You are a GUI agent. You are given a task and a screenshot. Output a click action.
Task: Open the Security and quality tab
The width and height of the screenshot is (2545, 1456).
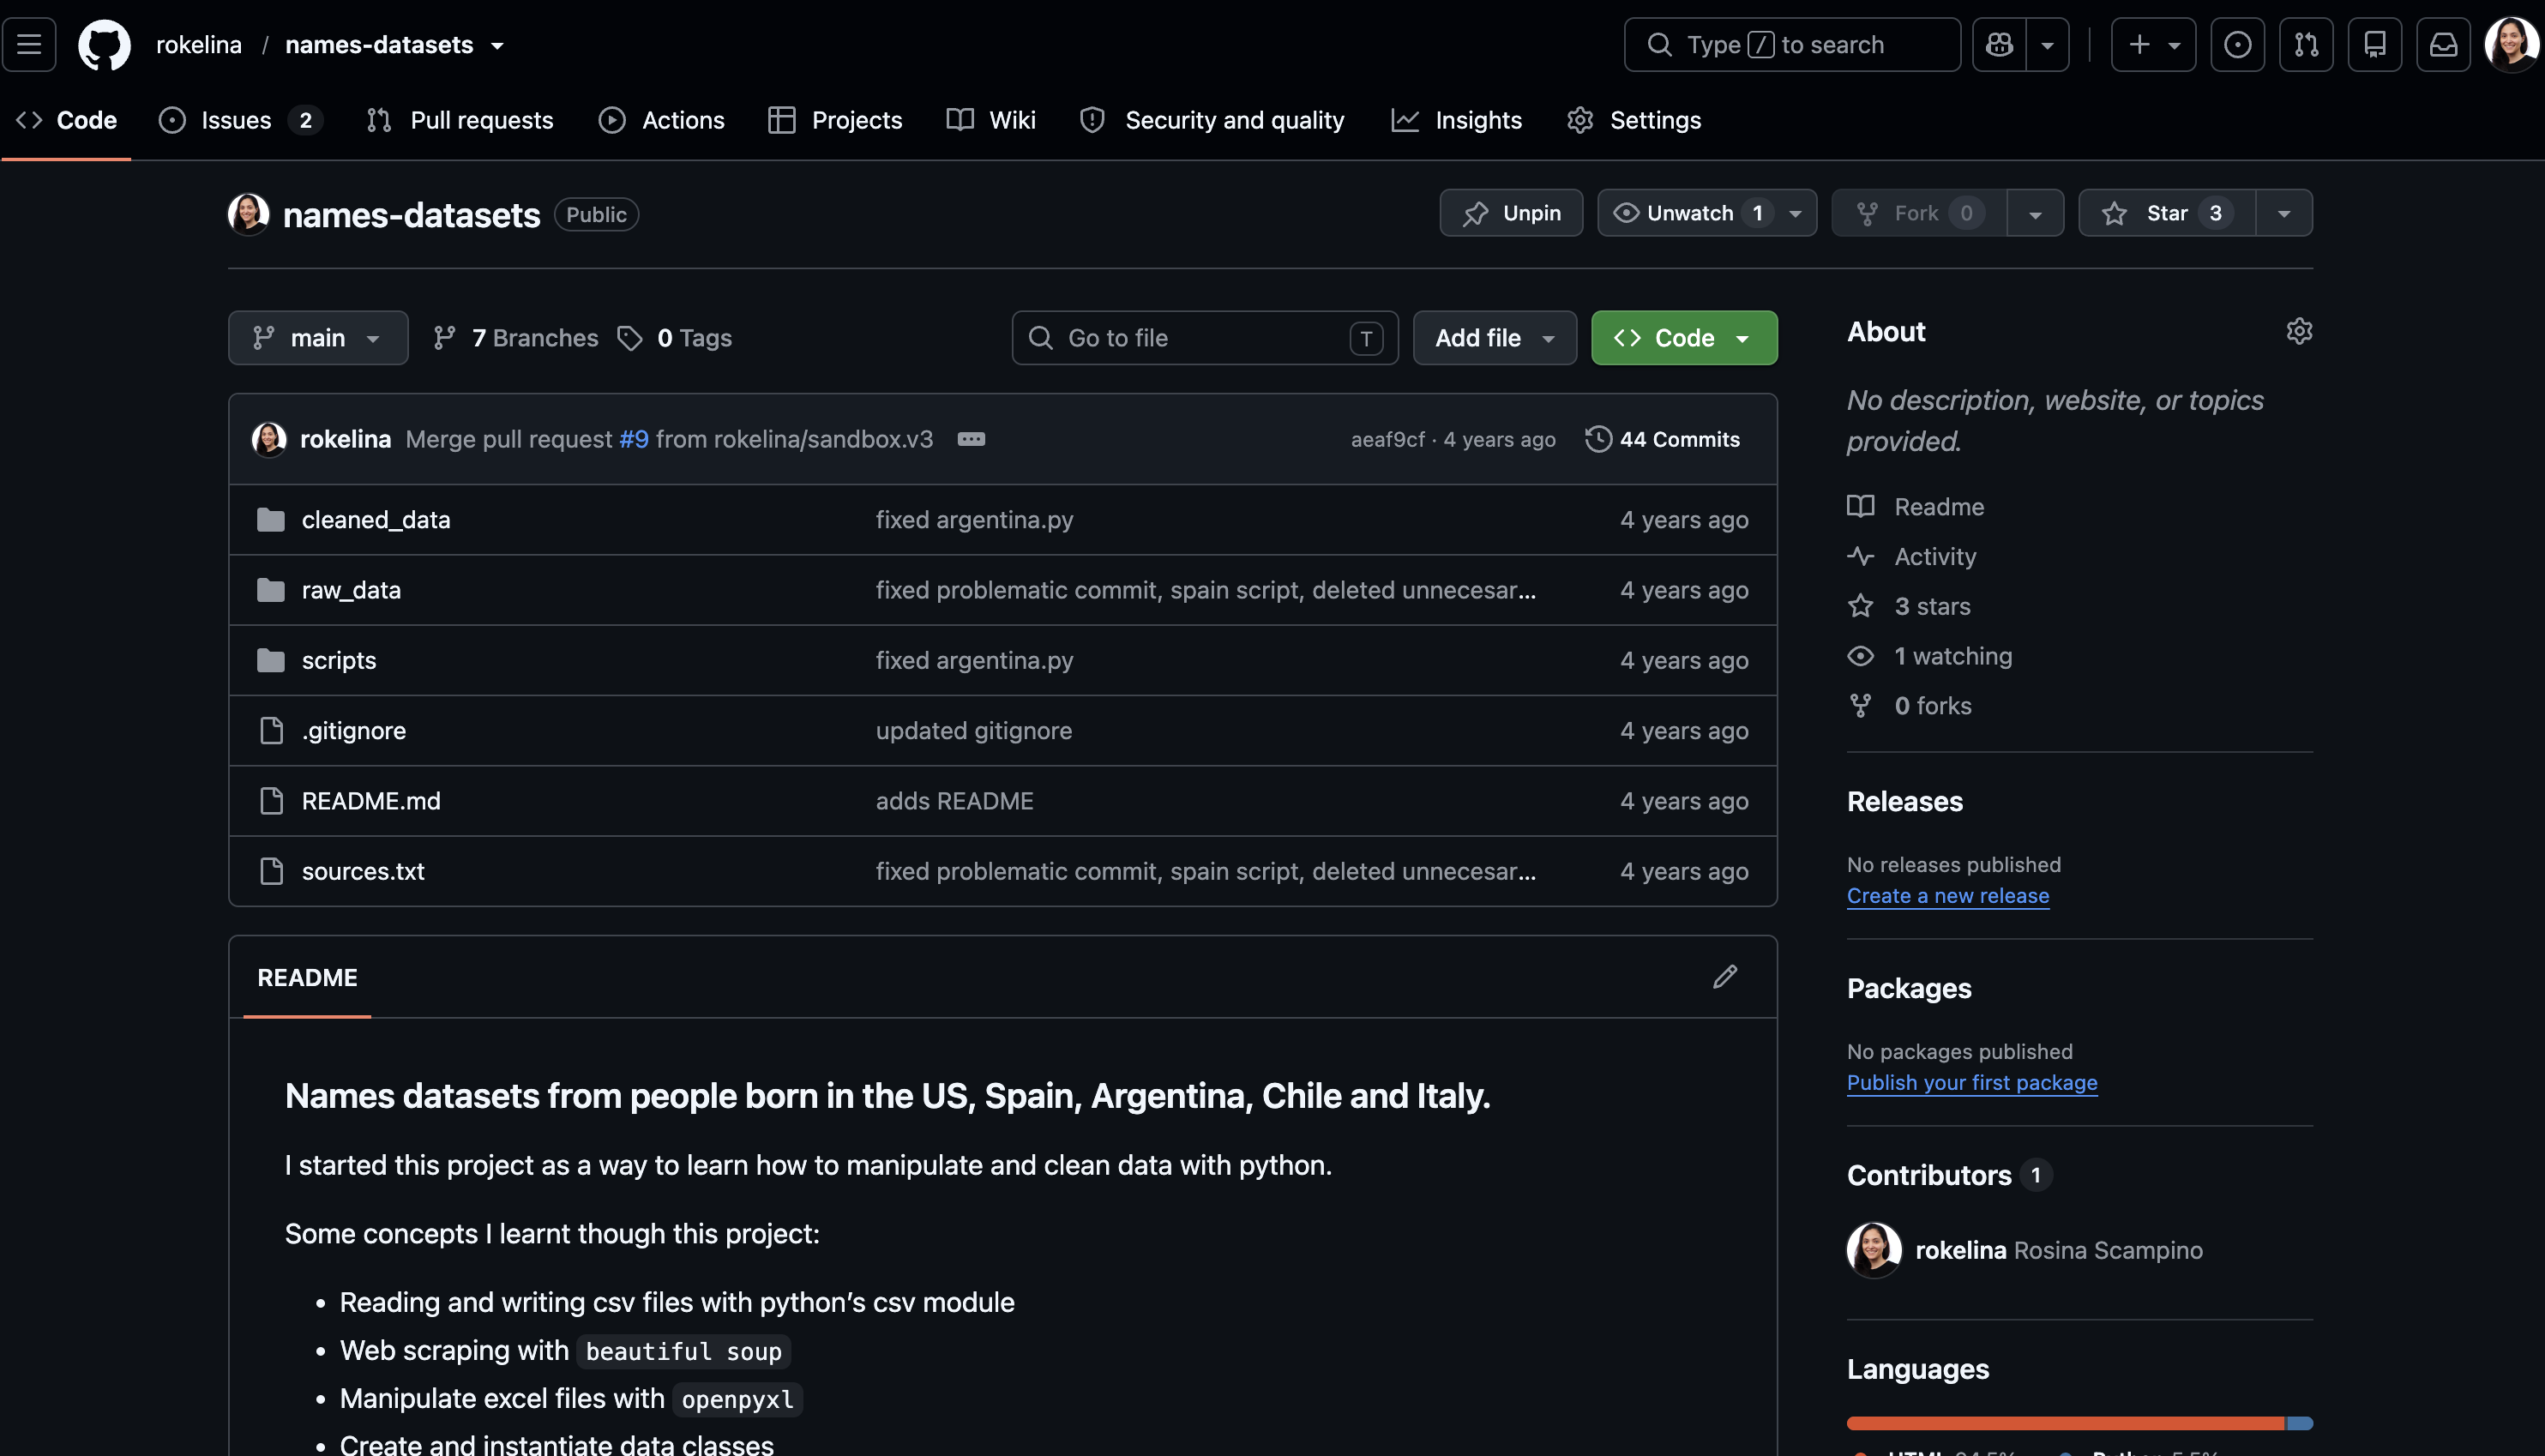(1212, 120)
